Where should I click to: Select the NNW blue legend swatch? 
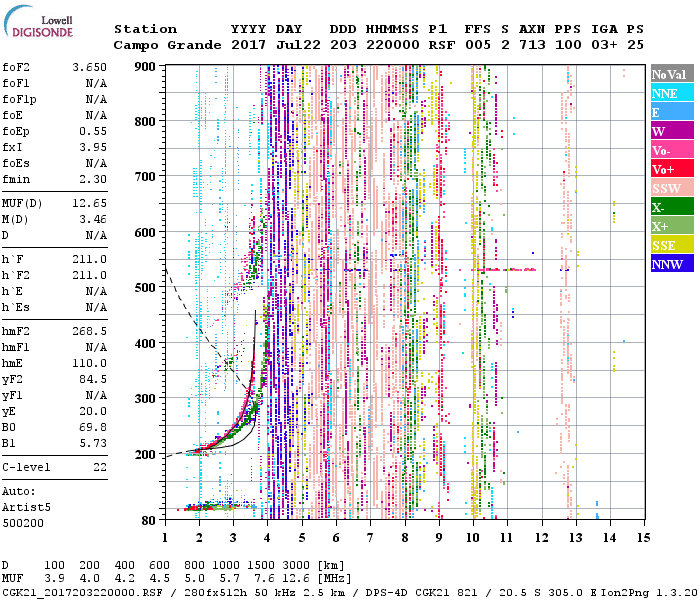(x=671, y=264)
